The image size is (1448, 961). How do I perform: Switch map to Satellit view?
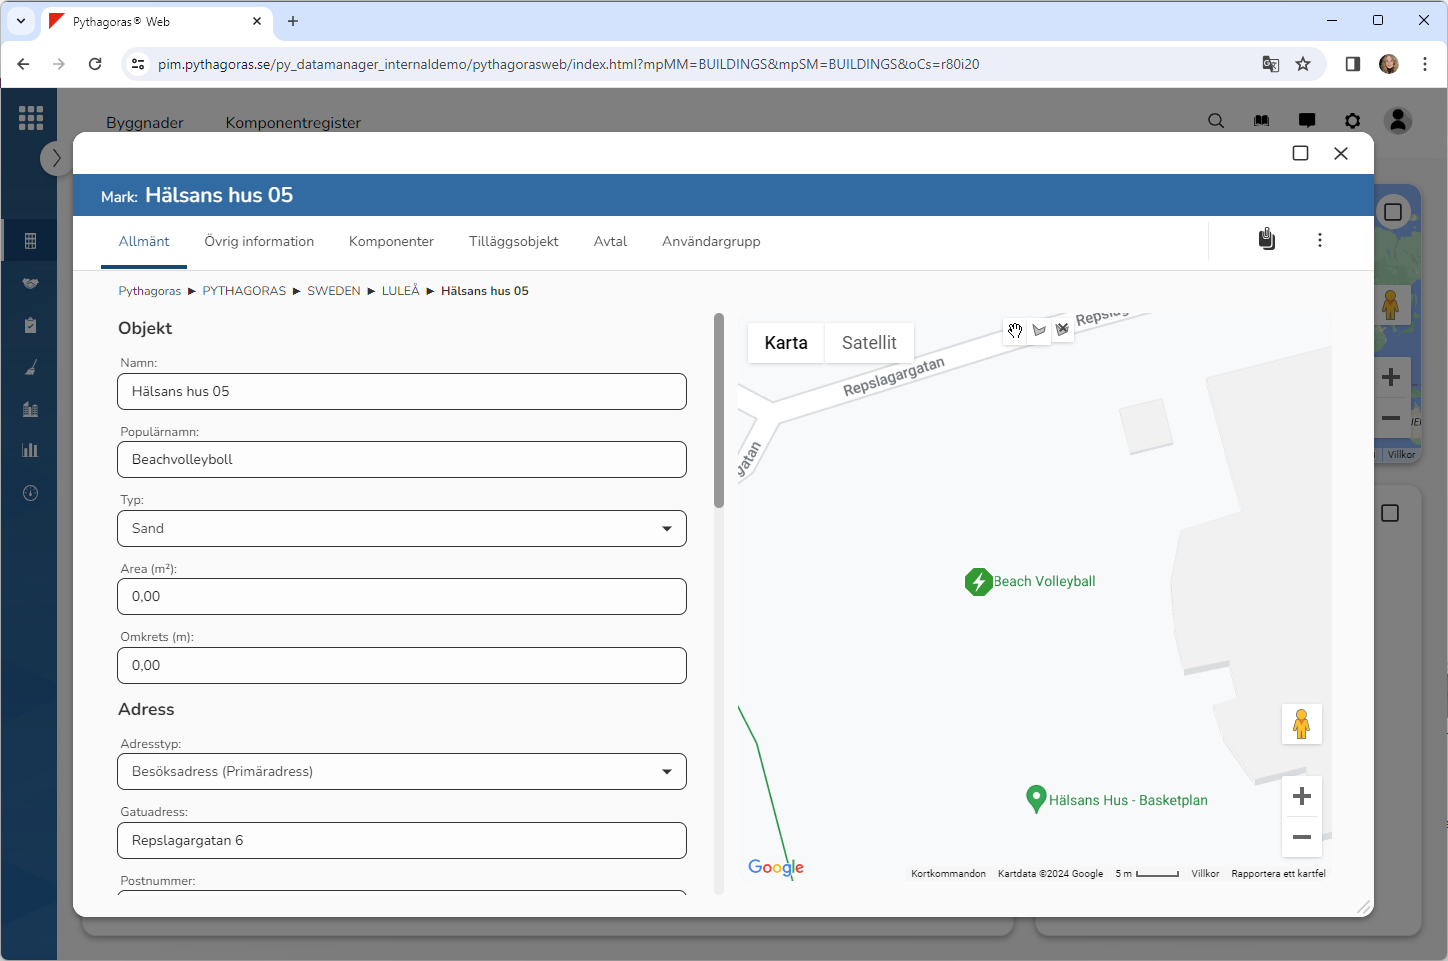[x=868, y=343]
